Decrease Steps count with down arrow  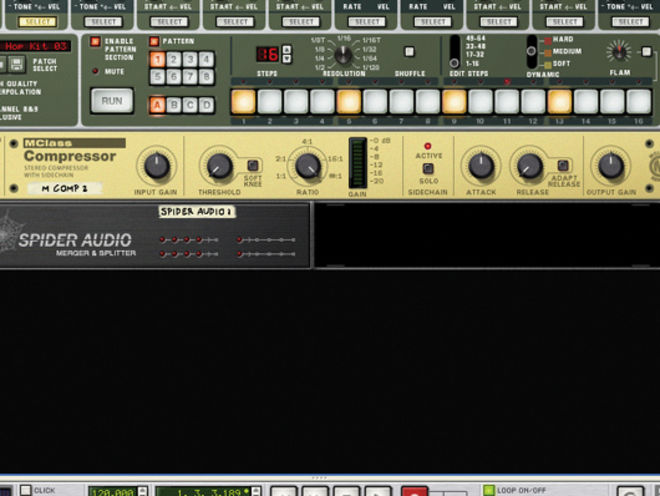click(x=287, y=59)
